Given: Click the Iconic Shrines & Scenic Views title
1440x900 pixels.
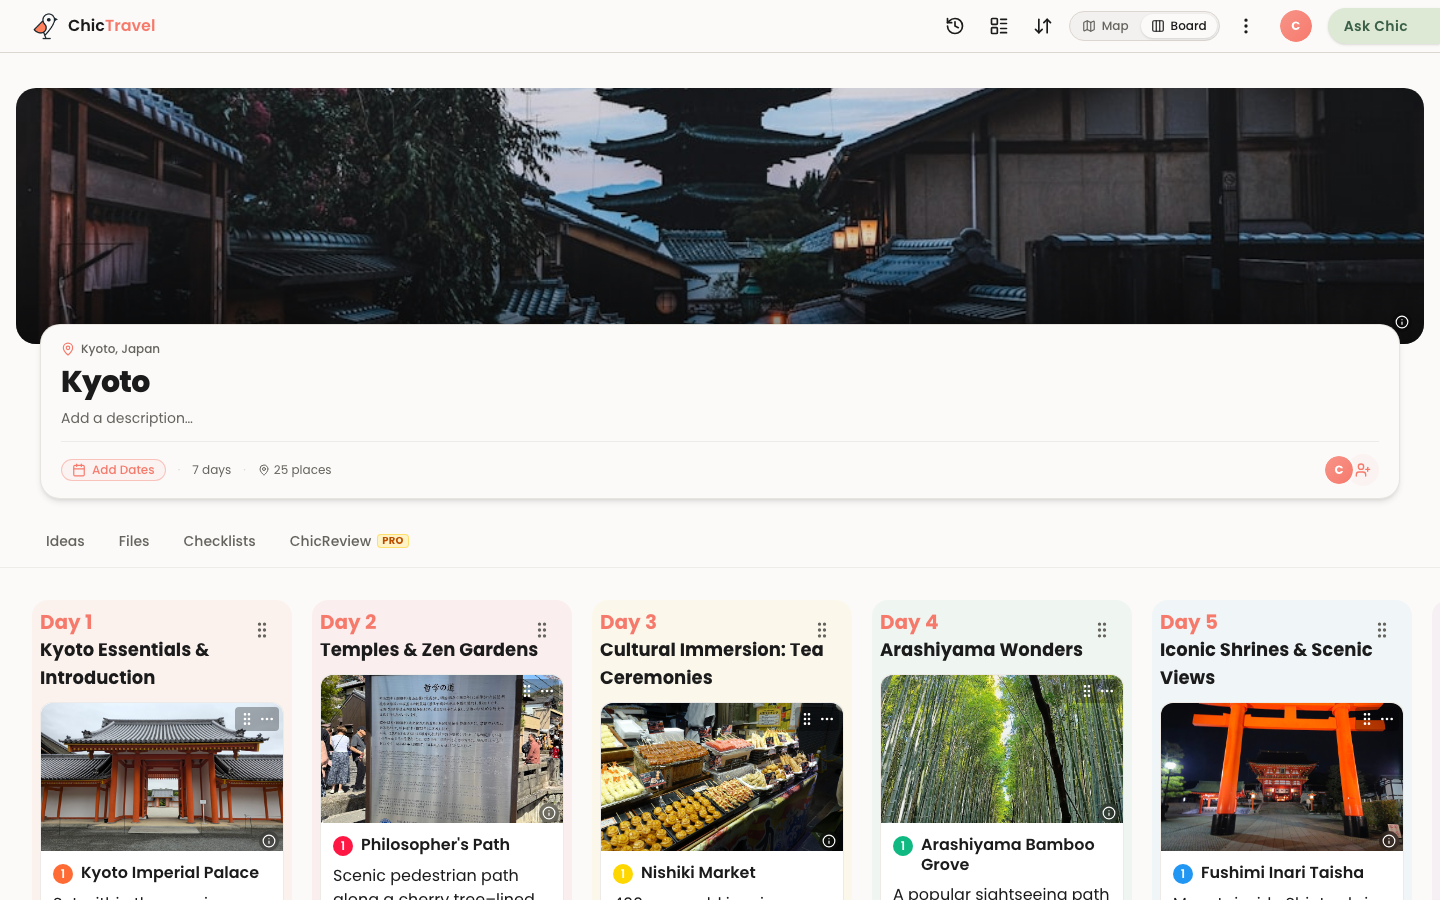Looking at the screenshot, I should click(1266, 664).
